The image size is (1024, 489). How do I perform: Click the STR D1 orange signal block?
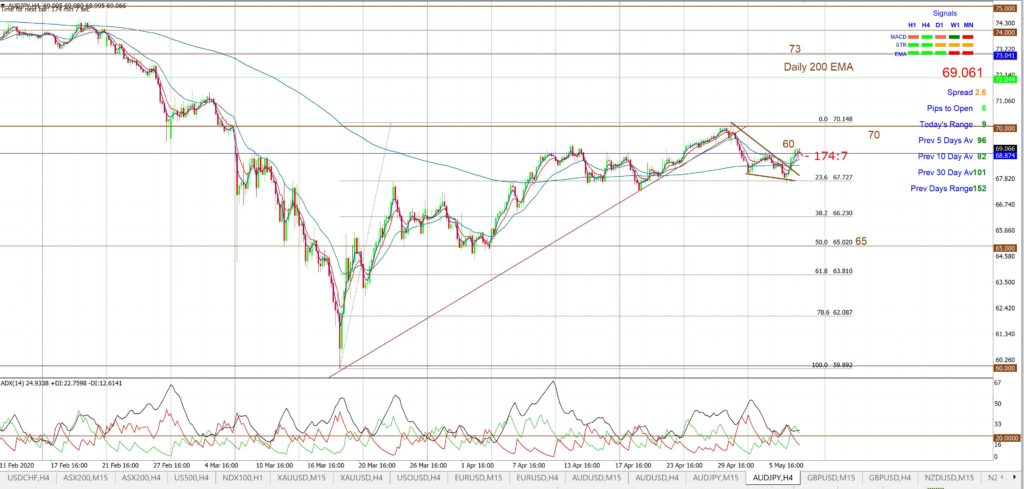940,45
